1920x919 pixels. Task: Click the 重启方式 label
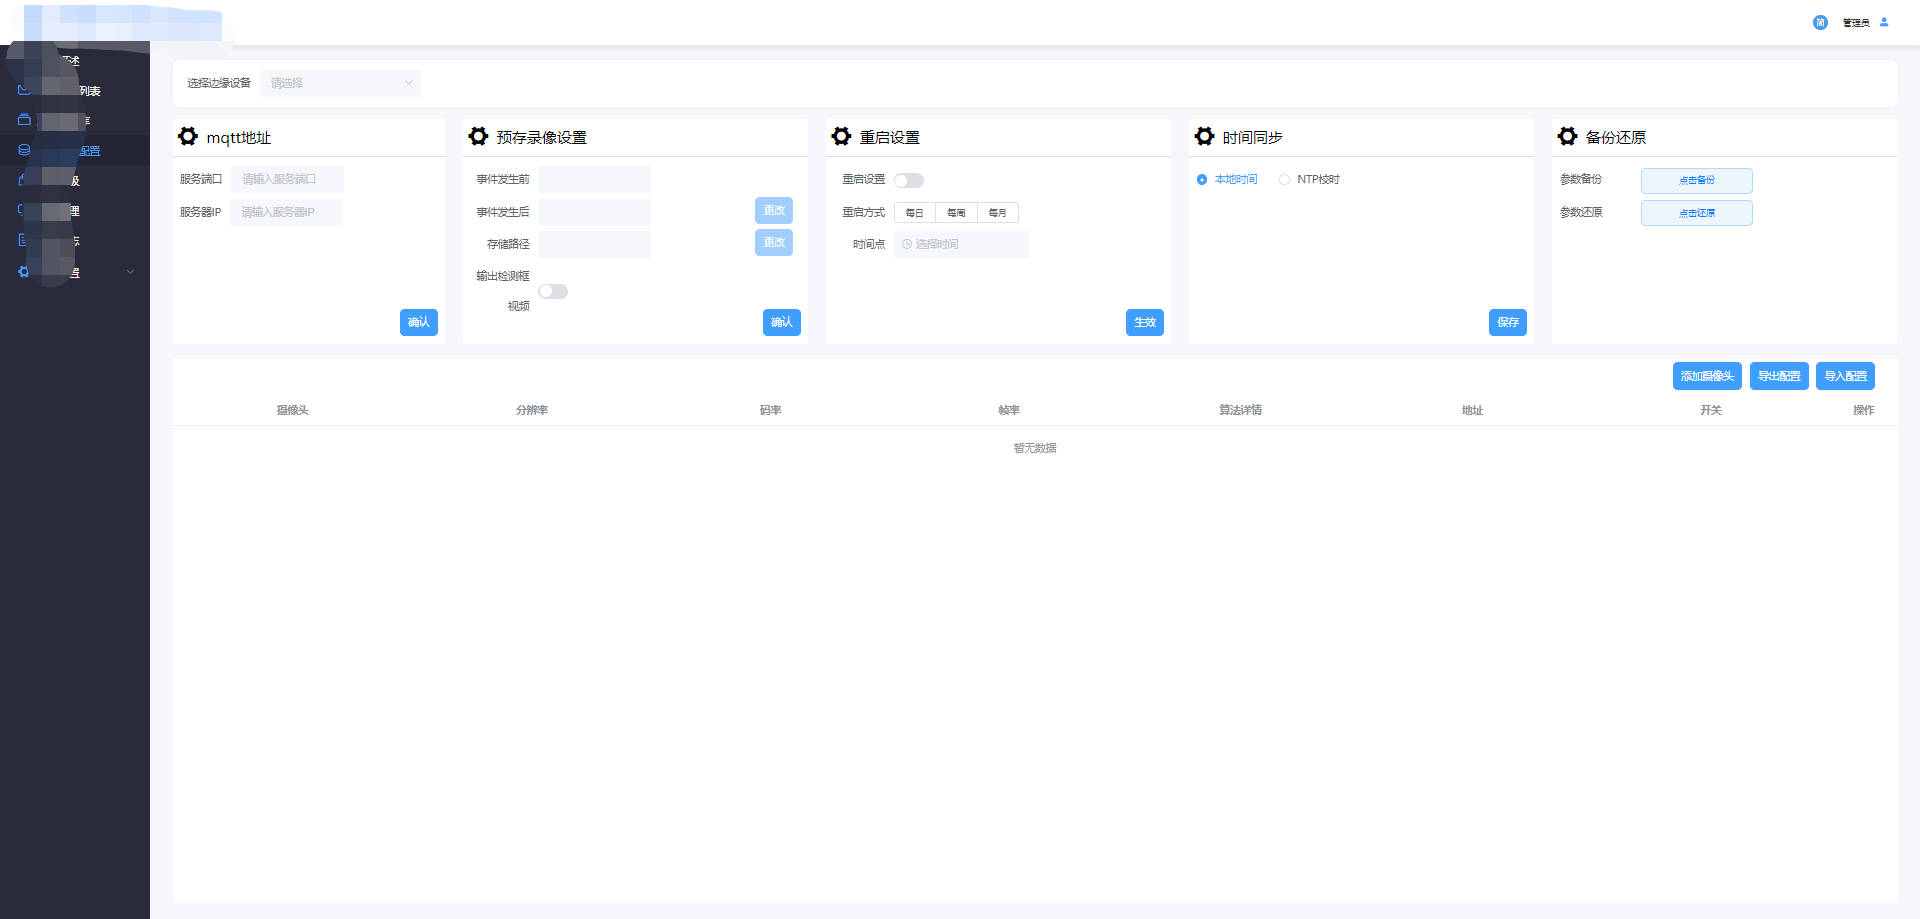(x=864, y=212)
